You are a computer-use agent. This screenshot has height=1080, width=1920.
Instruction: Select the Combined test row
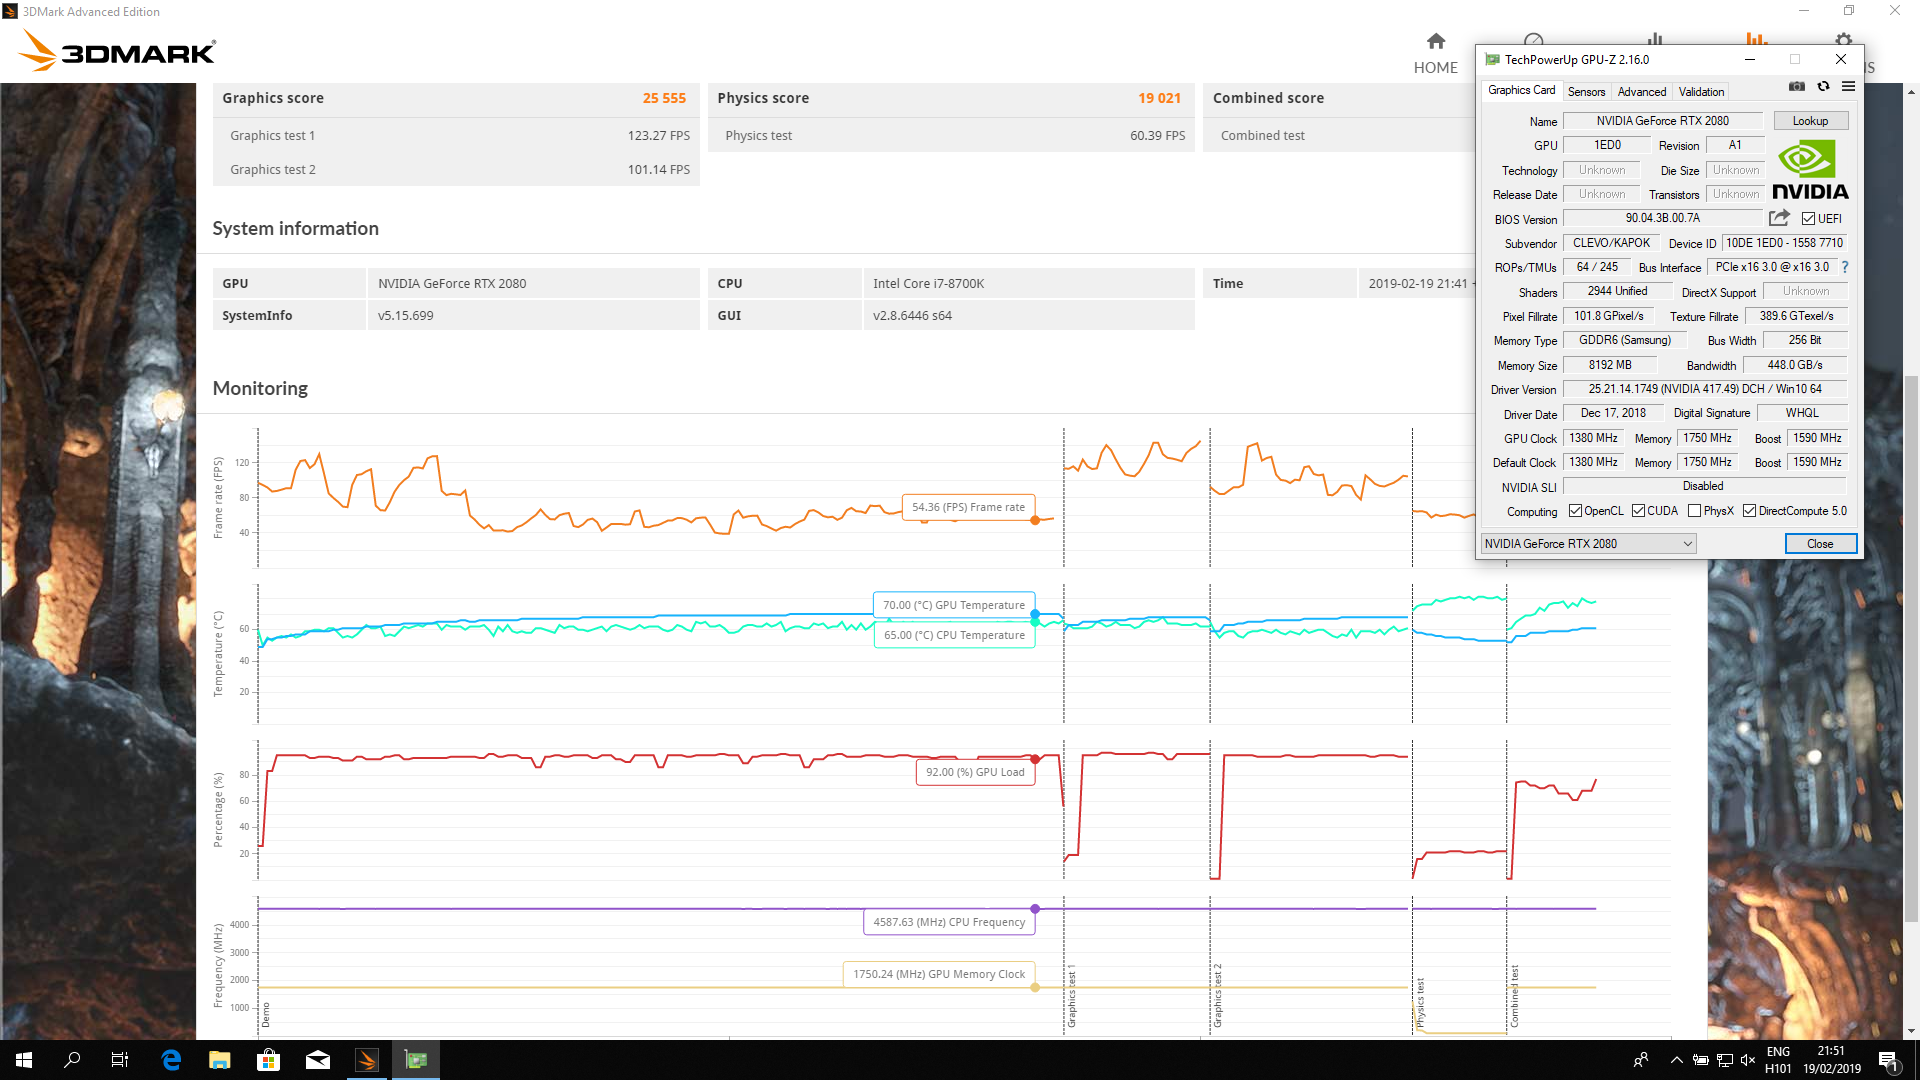(1340, 135)
